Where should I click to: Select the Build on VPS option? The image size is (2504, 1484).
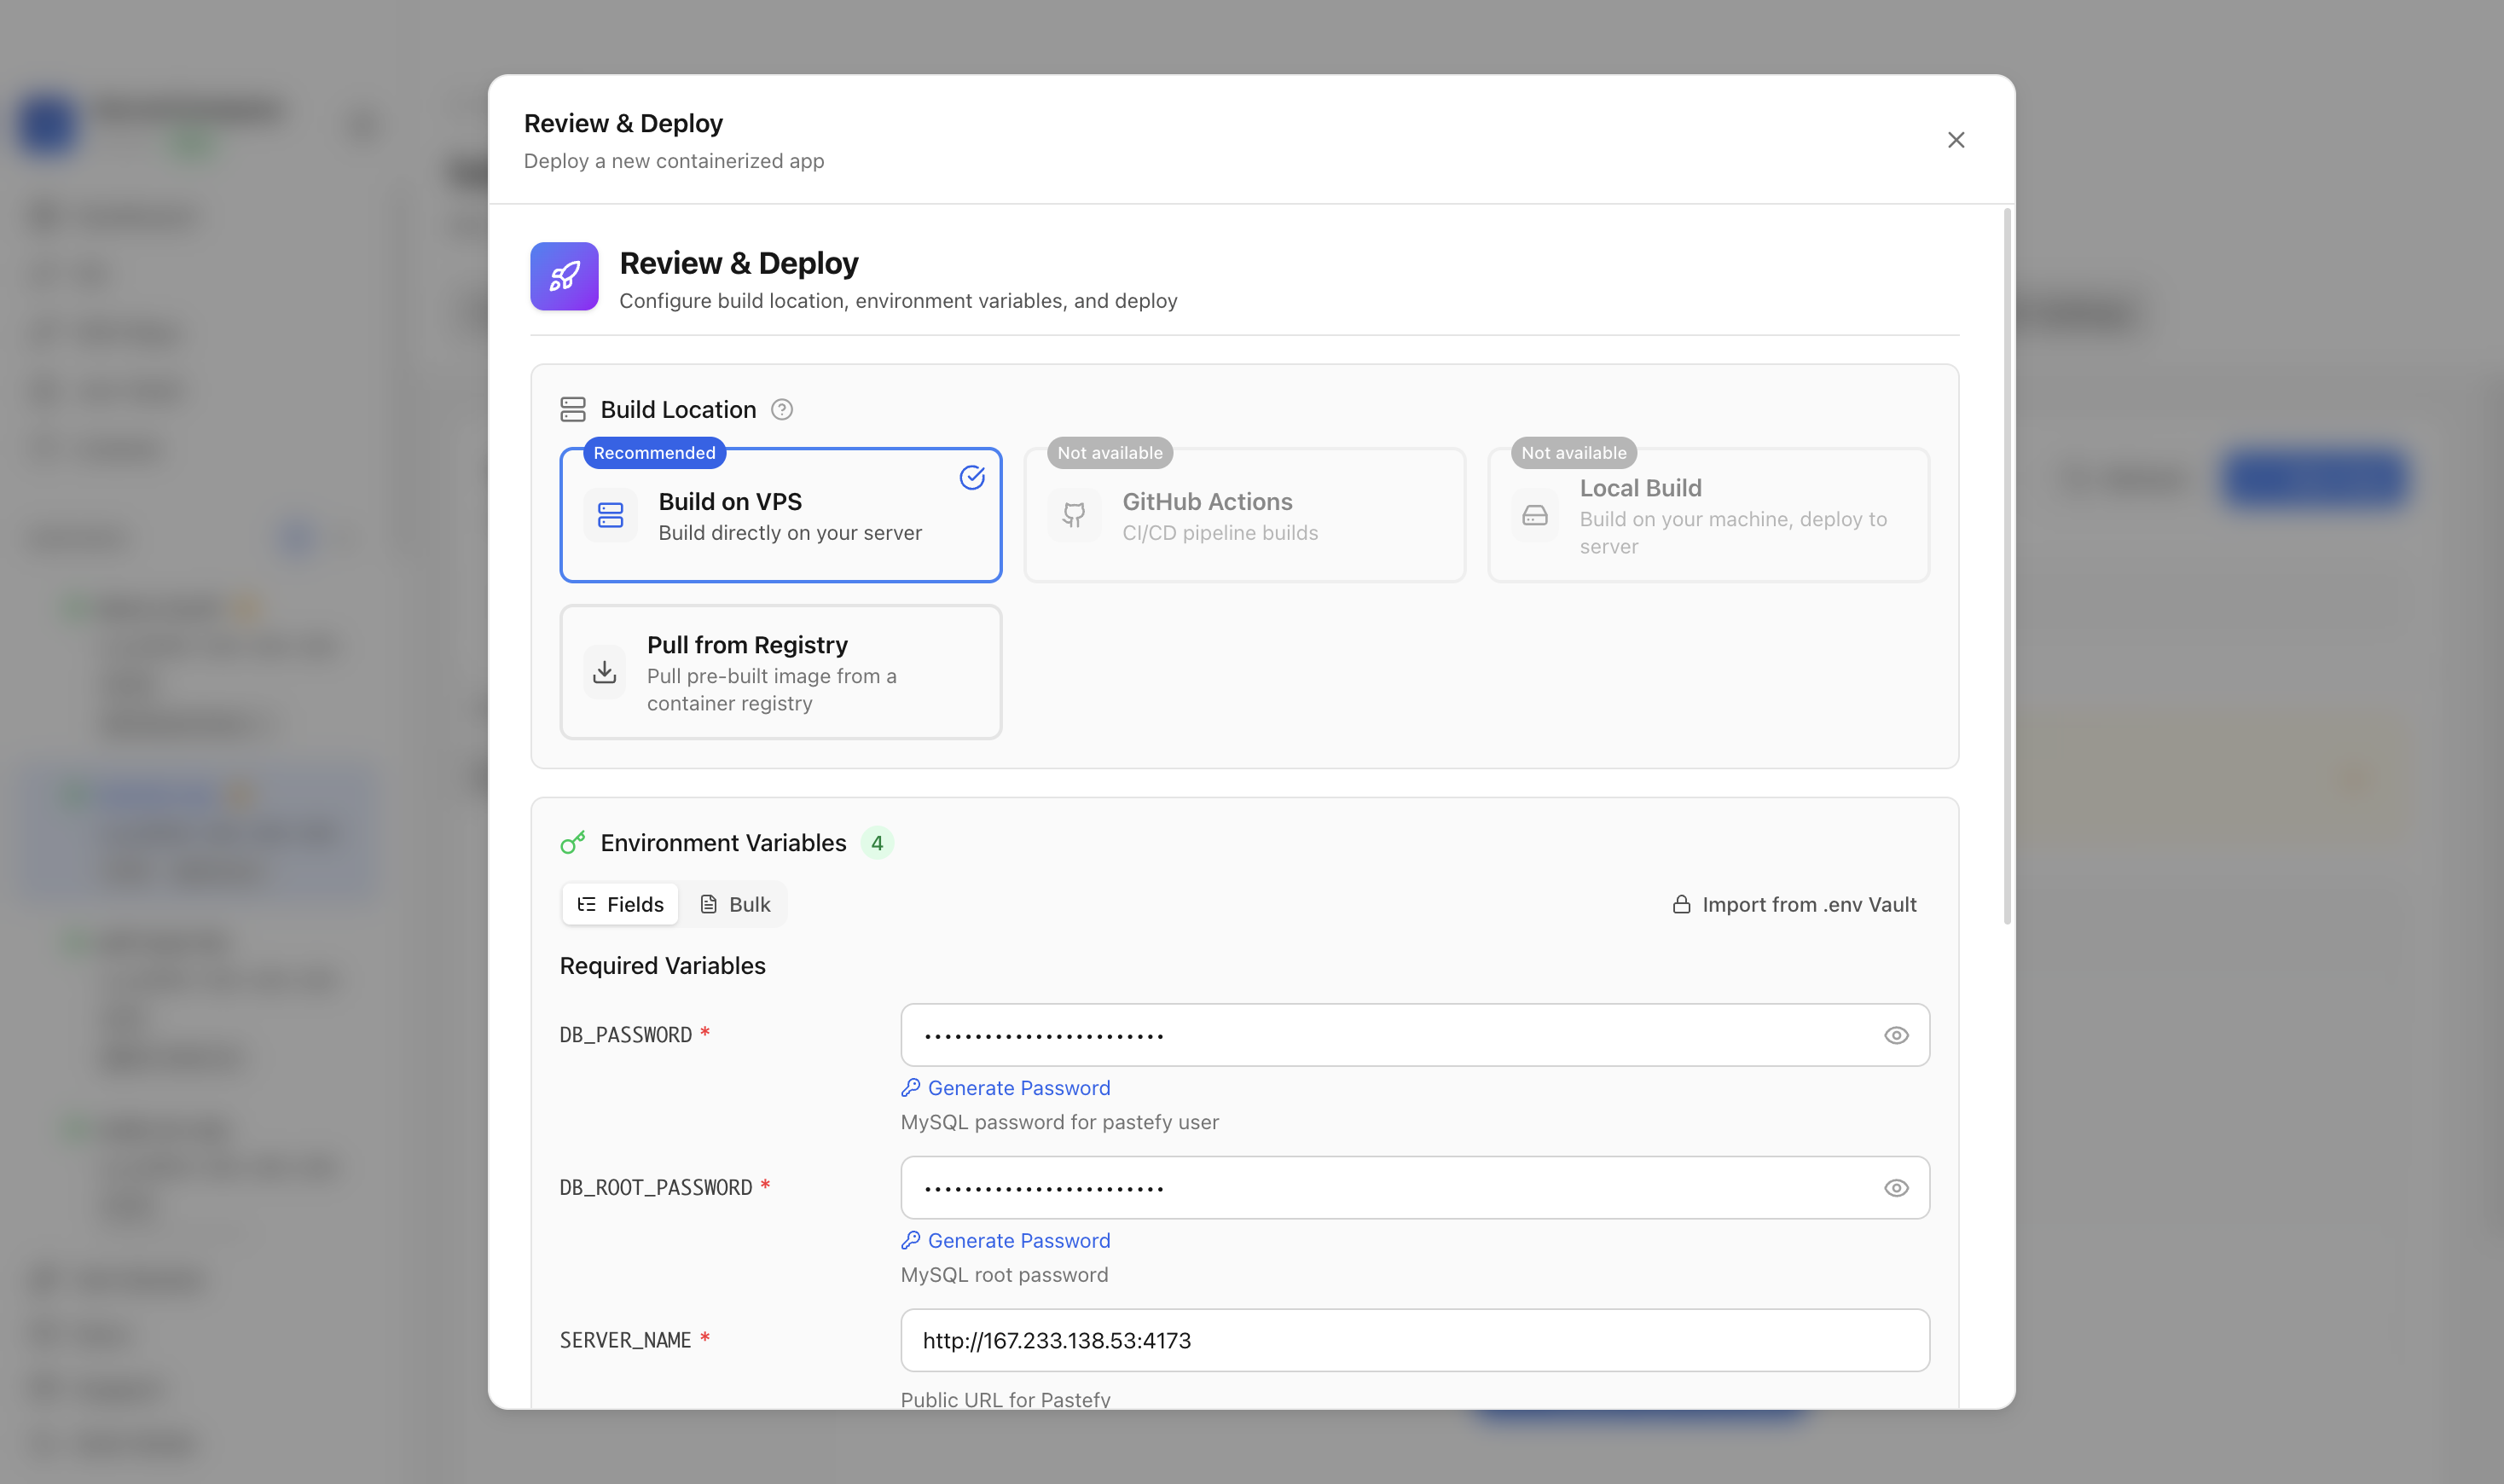tap(780, 515)
